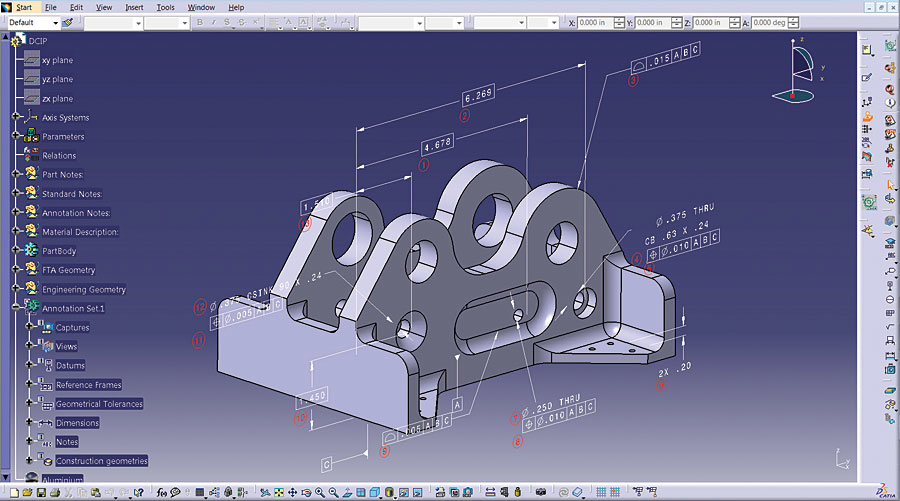This screenshot has width=900, height=501.
Task: Toggle Italic text formatting
Action: click(214, 22)
